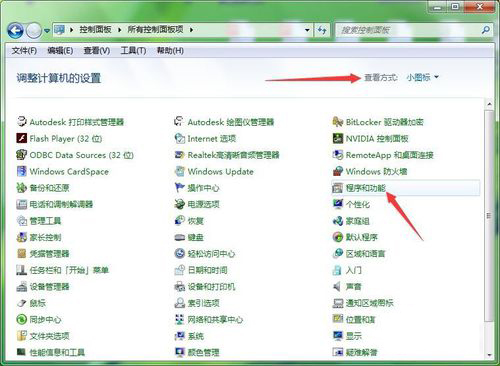Open 备份和还原 (Backup and Restore) icon
The image size is (500, 366).
point(21,188)
